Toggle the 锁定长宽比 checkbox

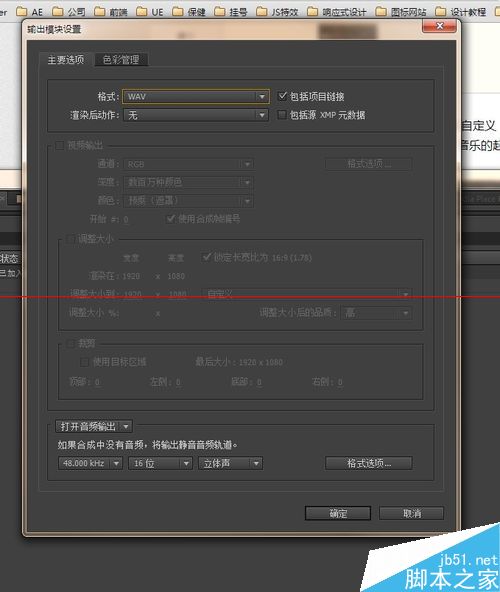point(207,257)
